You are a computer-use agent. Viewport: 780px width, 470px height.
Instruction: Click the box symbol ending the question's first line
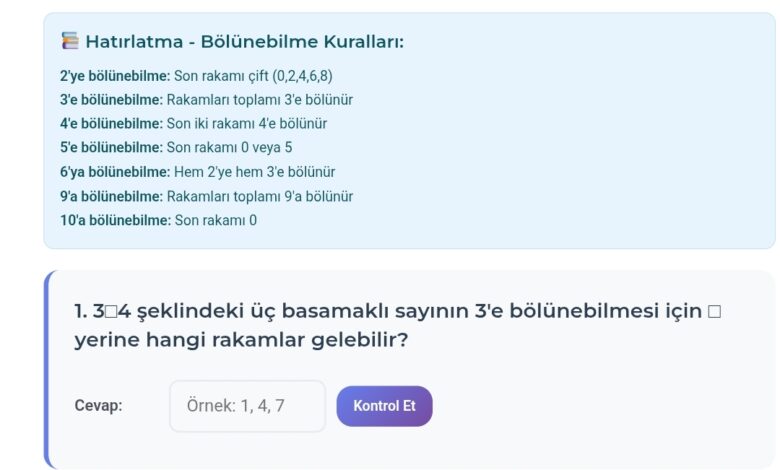click(714, 311)
